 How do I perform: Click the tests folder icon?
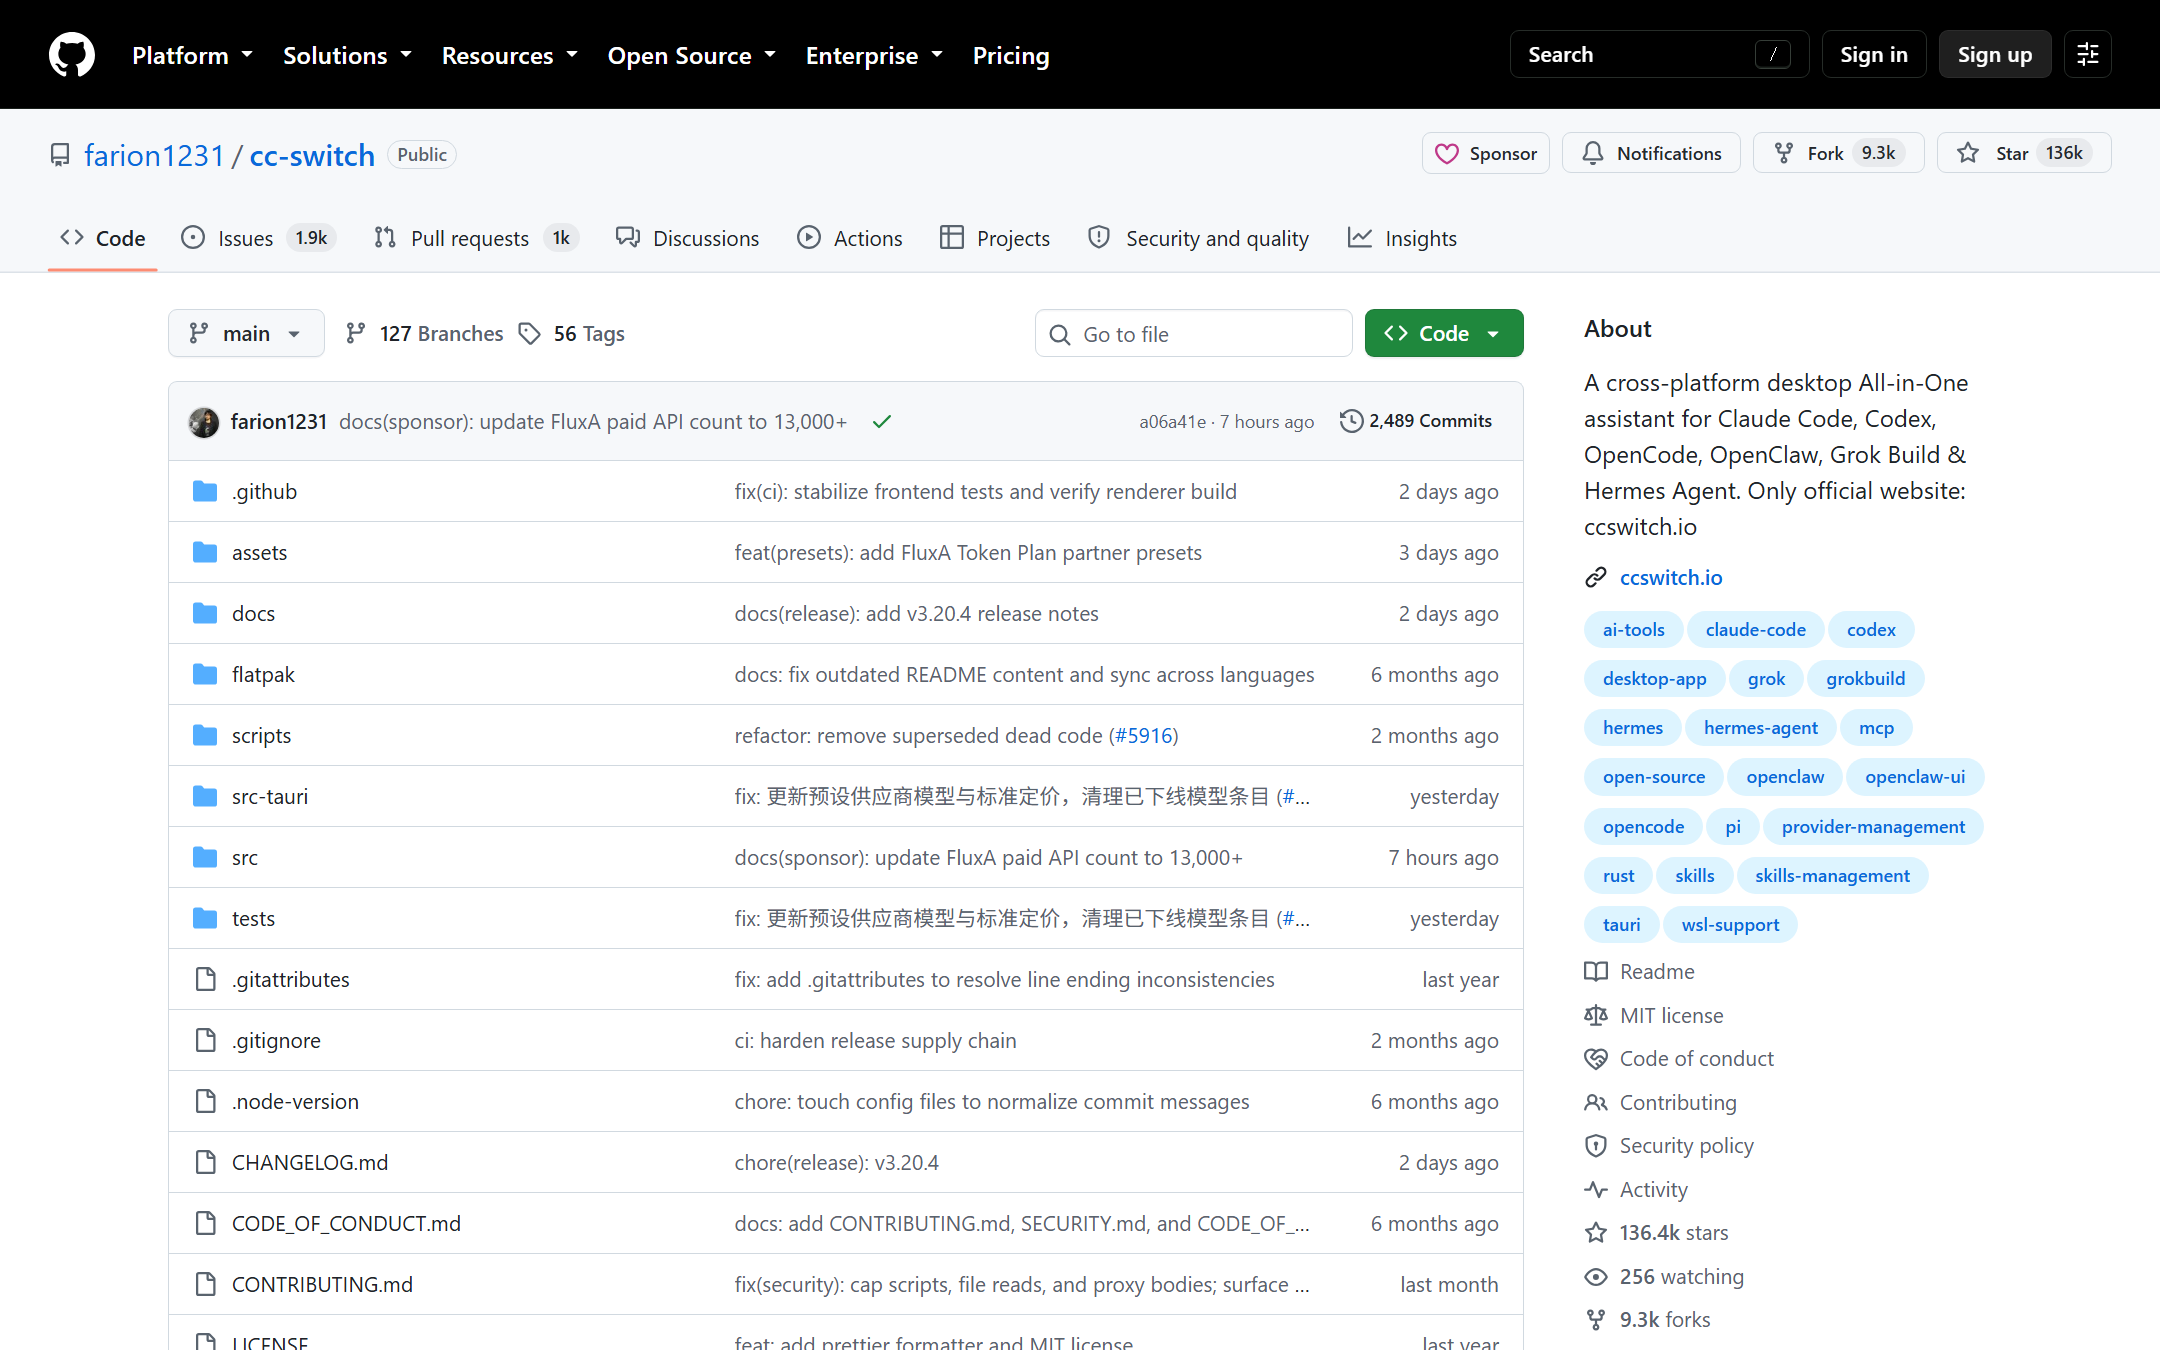point(205,918)
